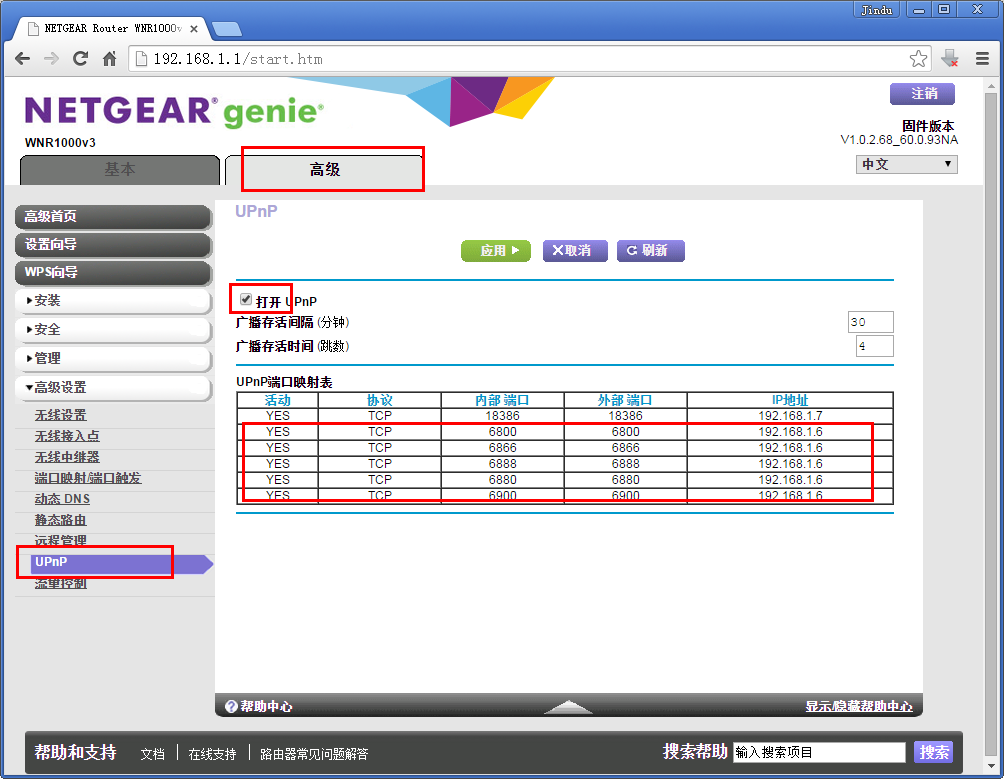Click the 广播存活间隔 minutes input field

[x=871, y=322]
